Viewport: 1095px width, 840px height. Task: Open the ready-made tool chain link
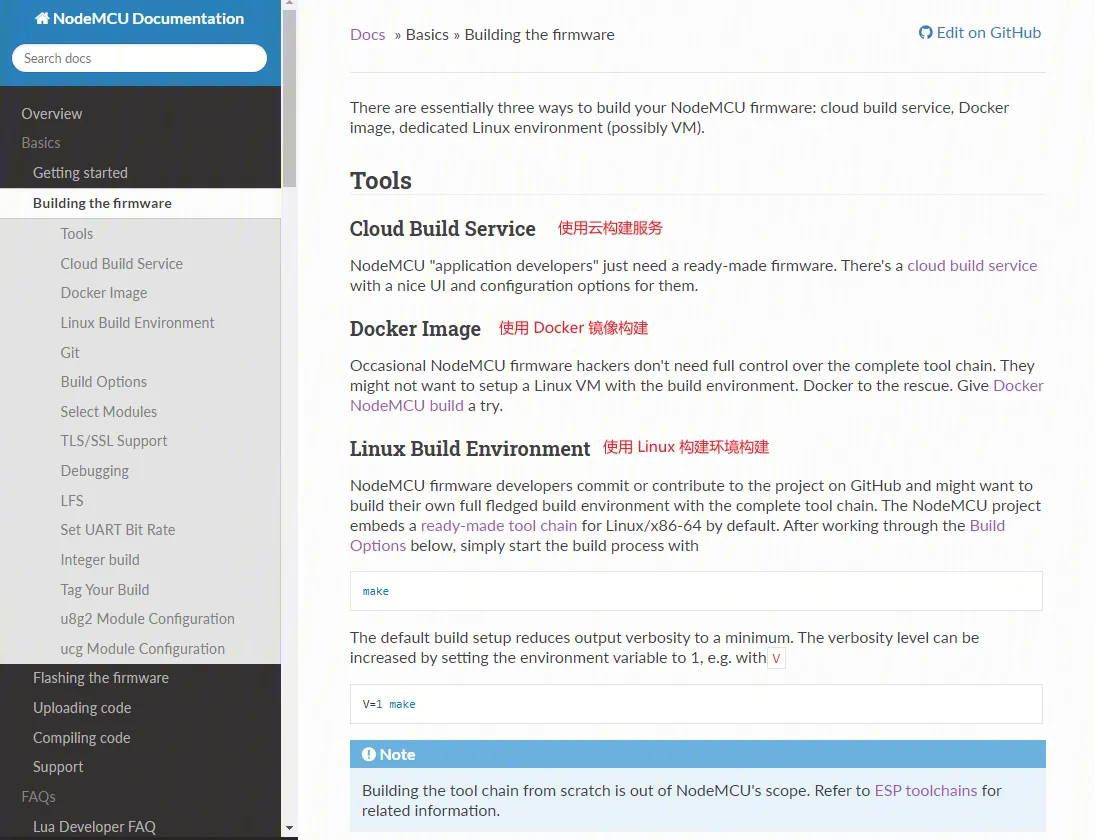[x=499, y=526]
